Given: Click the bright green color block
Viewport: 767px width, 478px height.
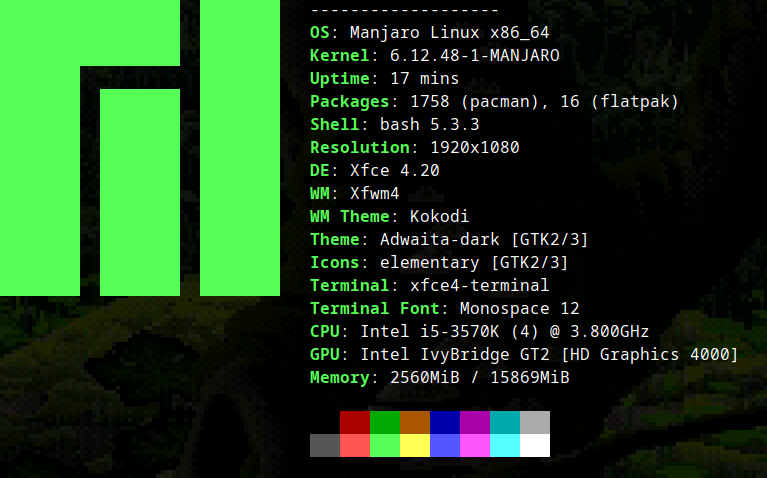Looking at the screenshot, I should (x=385, y=445).
